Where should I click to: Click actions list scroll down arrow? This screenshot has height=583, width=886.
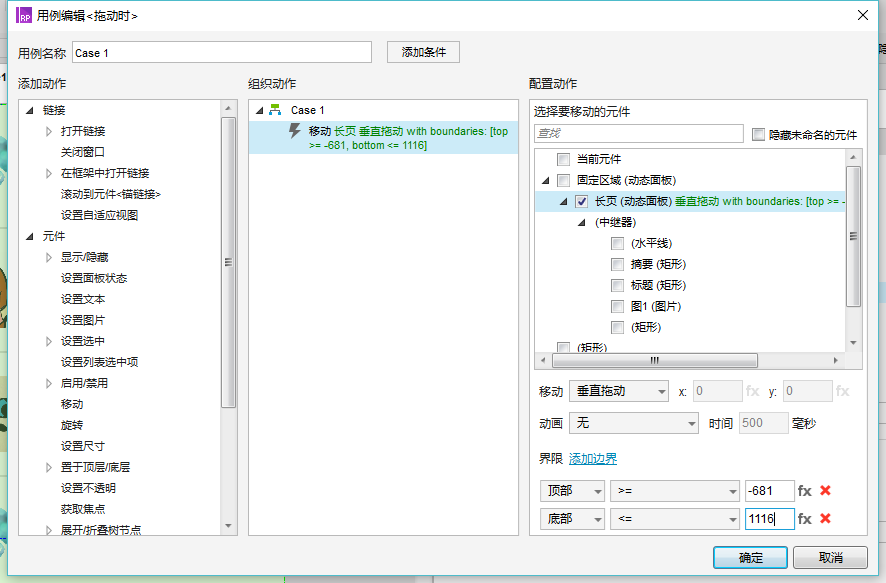tap(228, 526)
